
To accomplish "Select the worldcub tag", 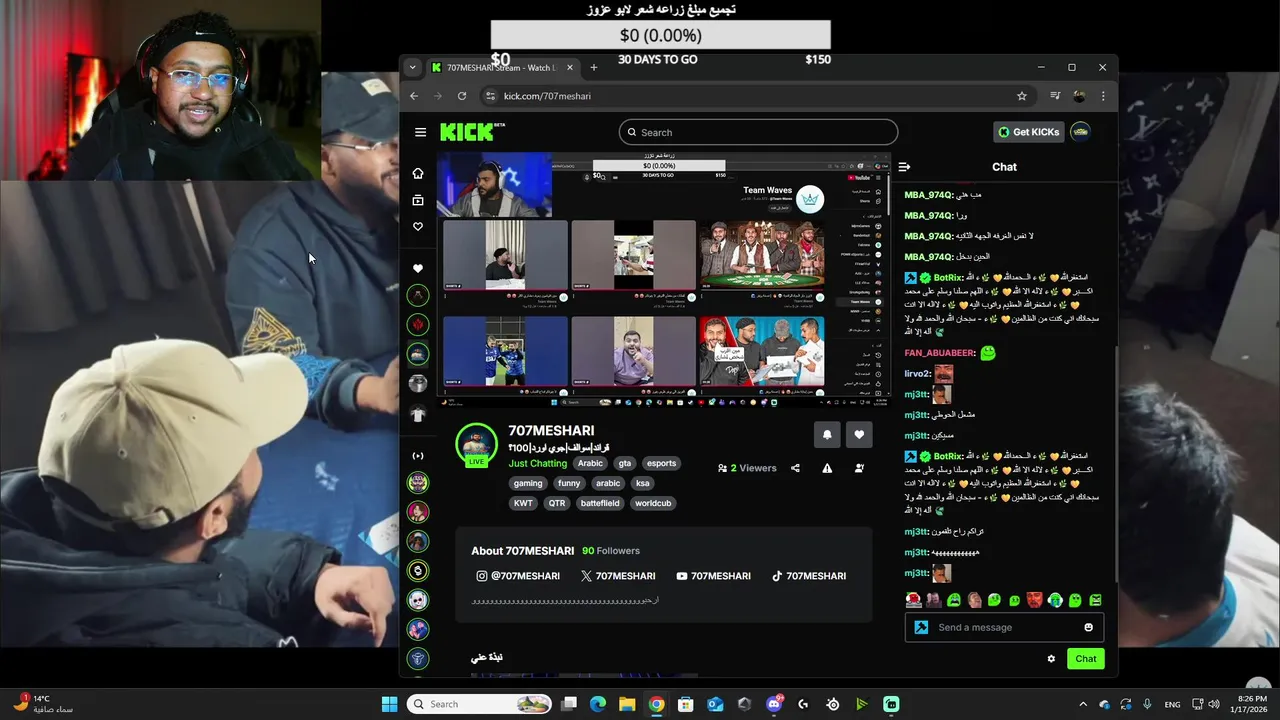I will click(x=653, y=503).
